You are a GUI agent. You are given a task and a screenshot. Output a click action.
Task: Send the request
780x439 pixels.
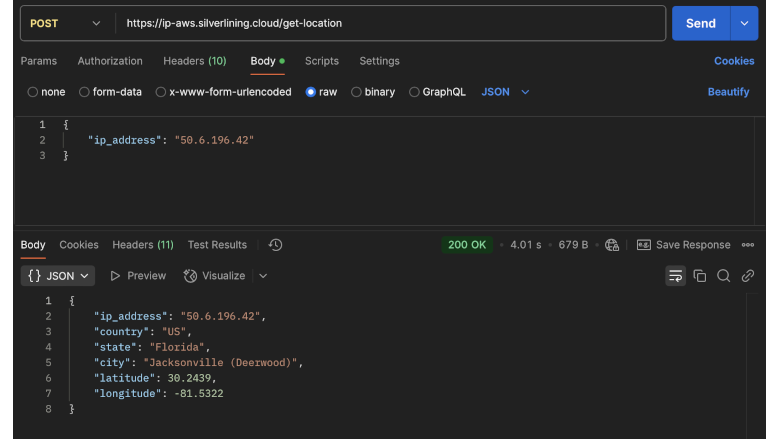[701, 23]
